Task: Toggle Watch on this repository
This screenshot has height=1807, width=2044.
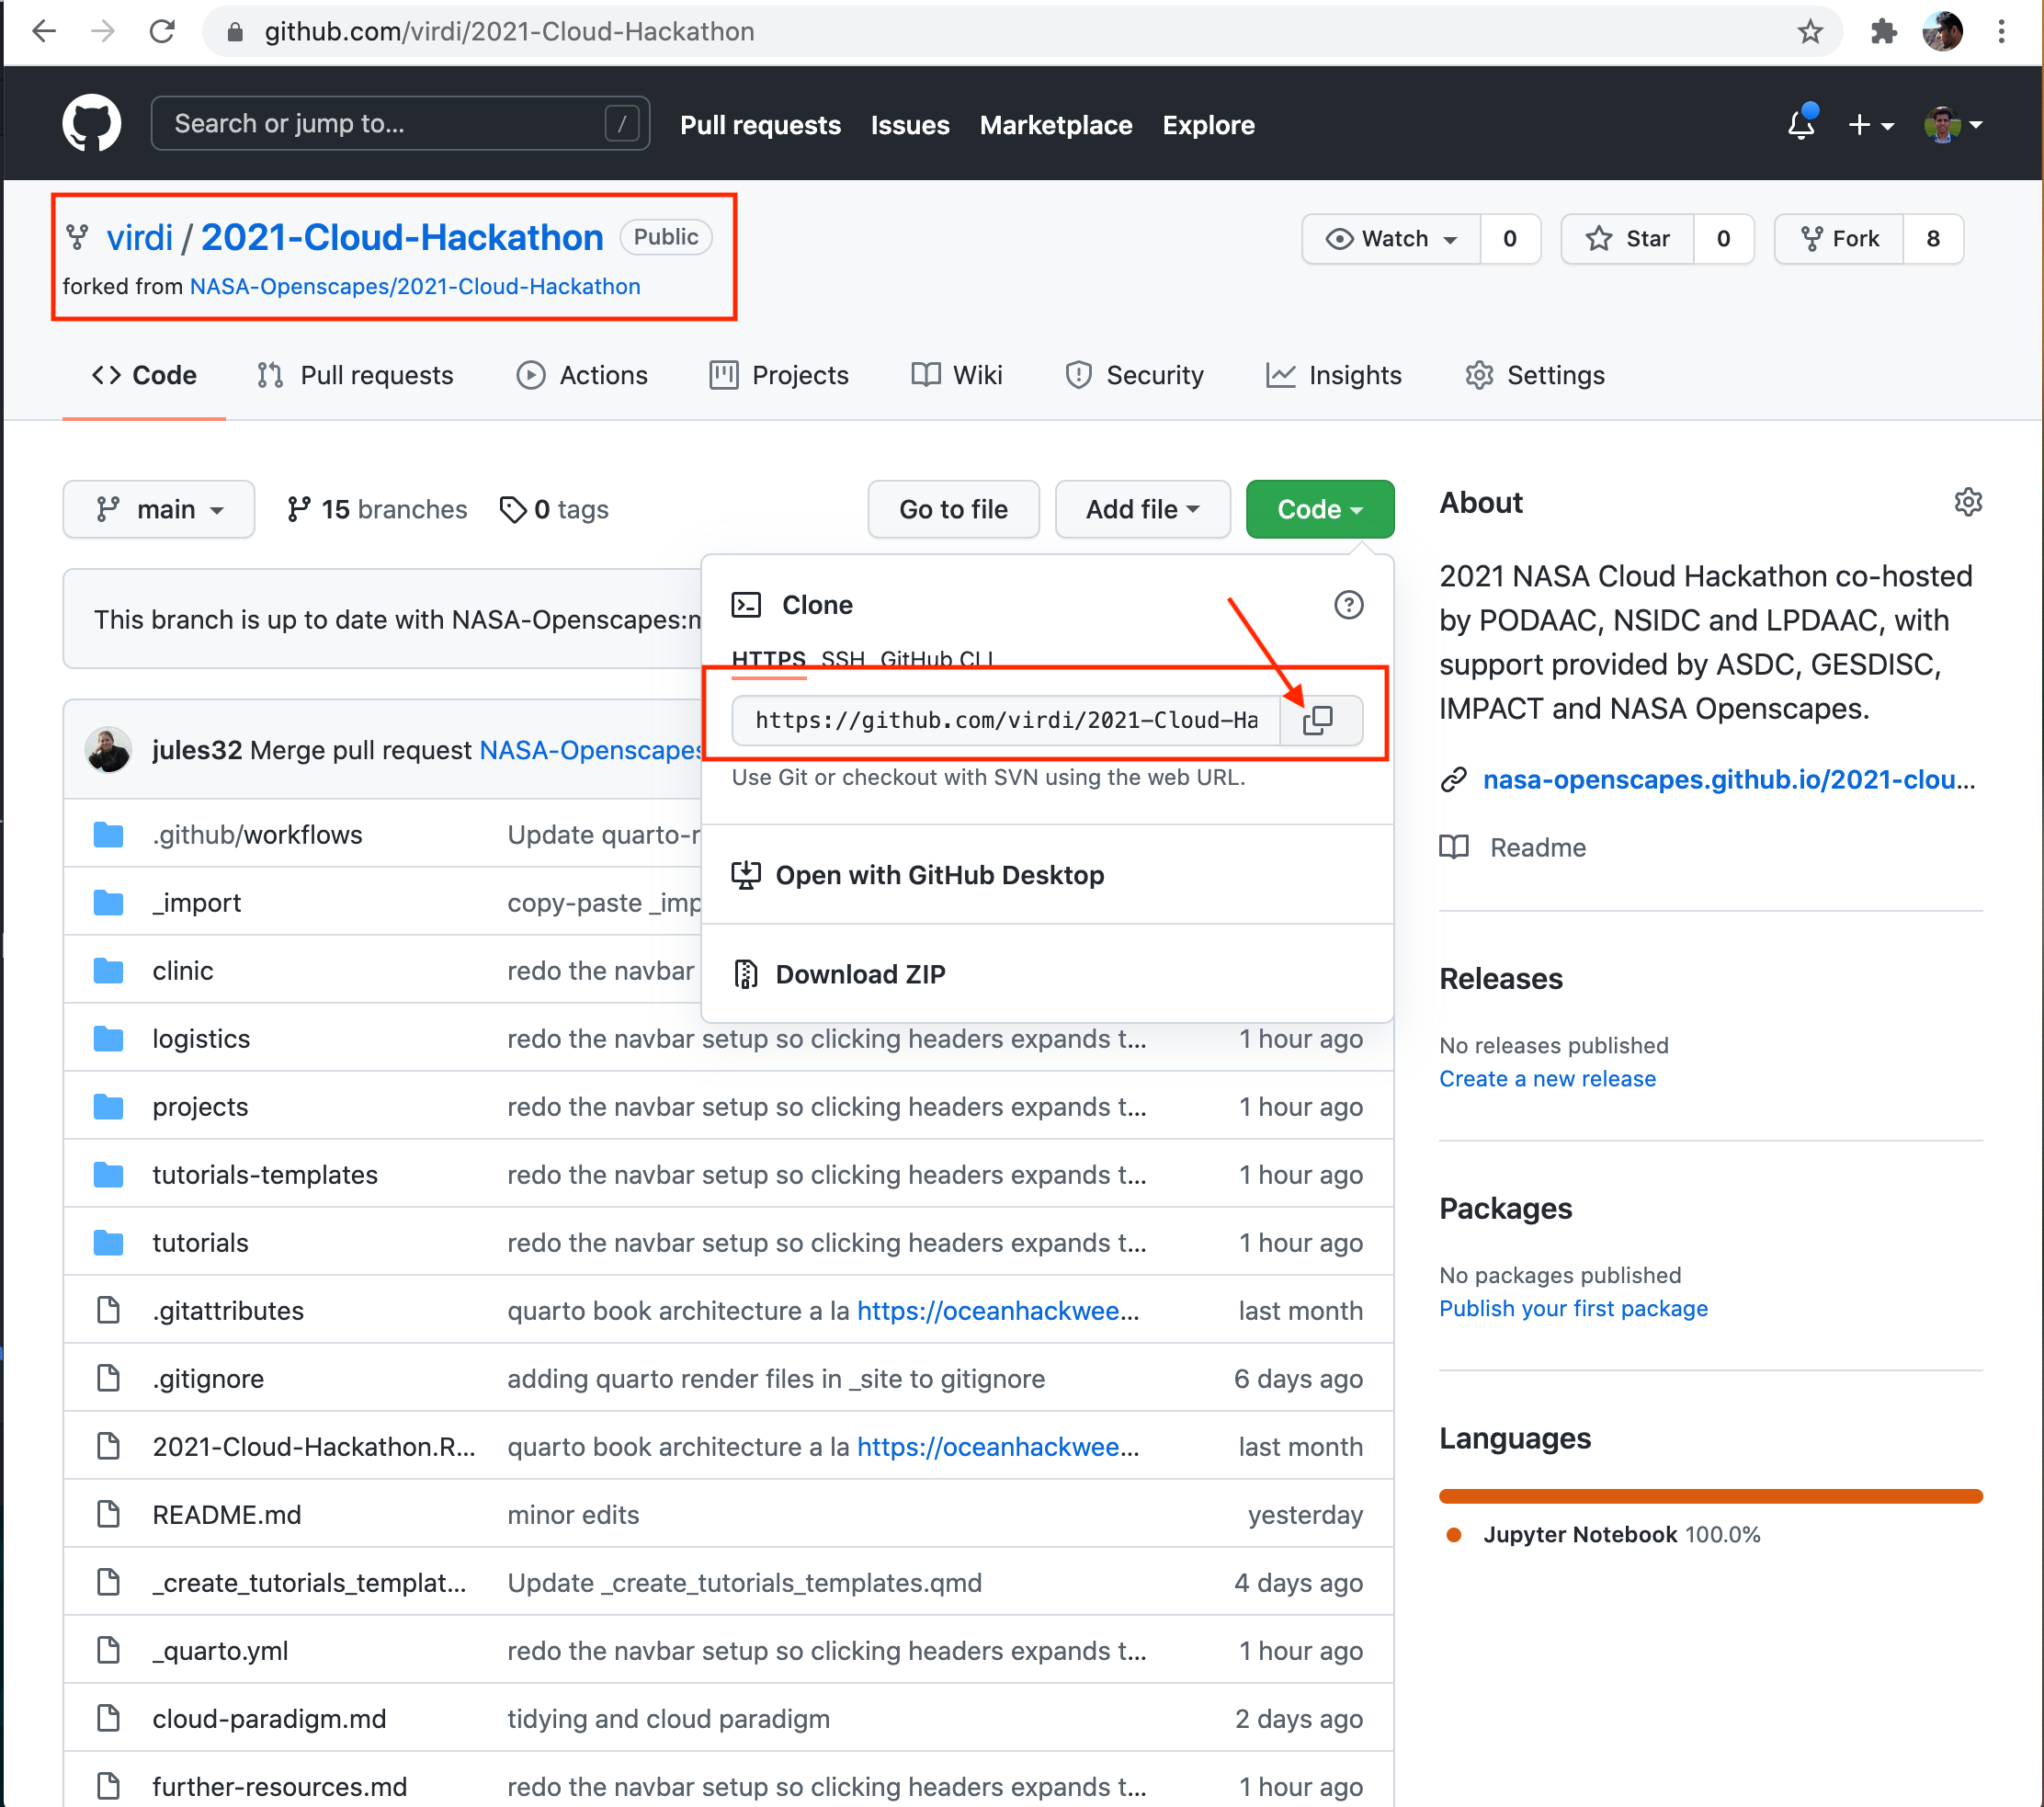Action: click(1391, 239)
